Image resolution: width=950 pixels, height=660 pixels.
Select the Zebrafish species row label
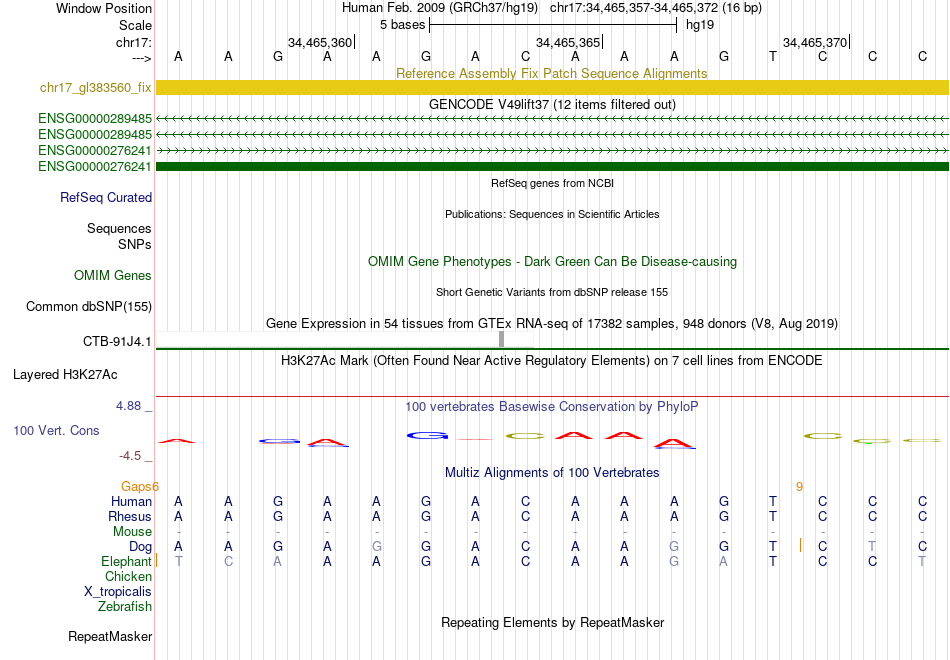click(x=125, y=607)
